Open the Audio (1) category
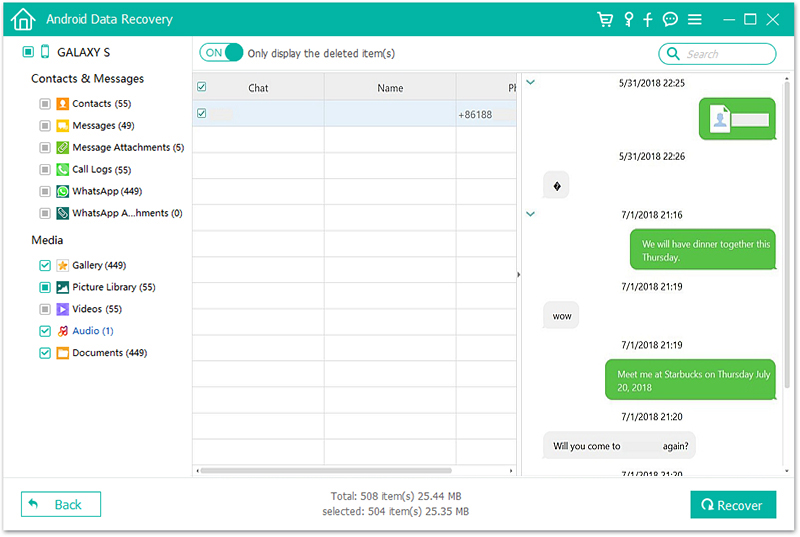Image resolution: width=800 pixels, height=537 pixels. 93,331
